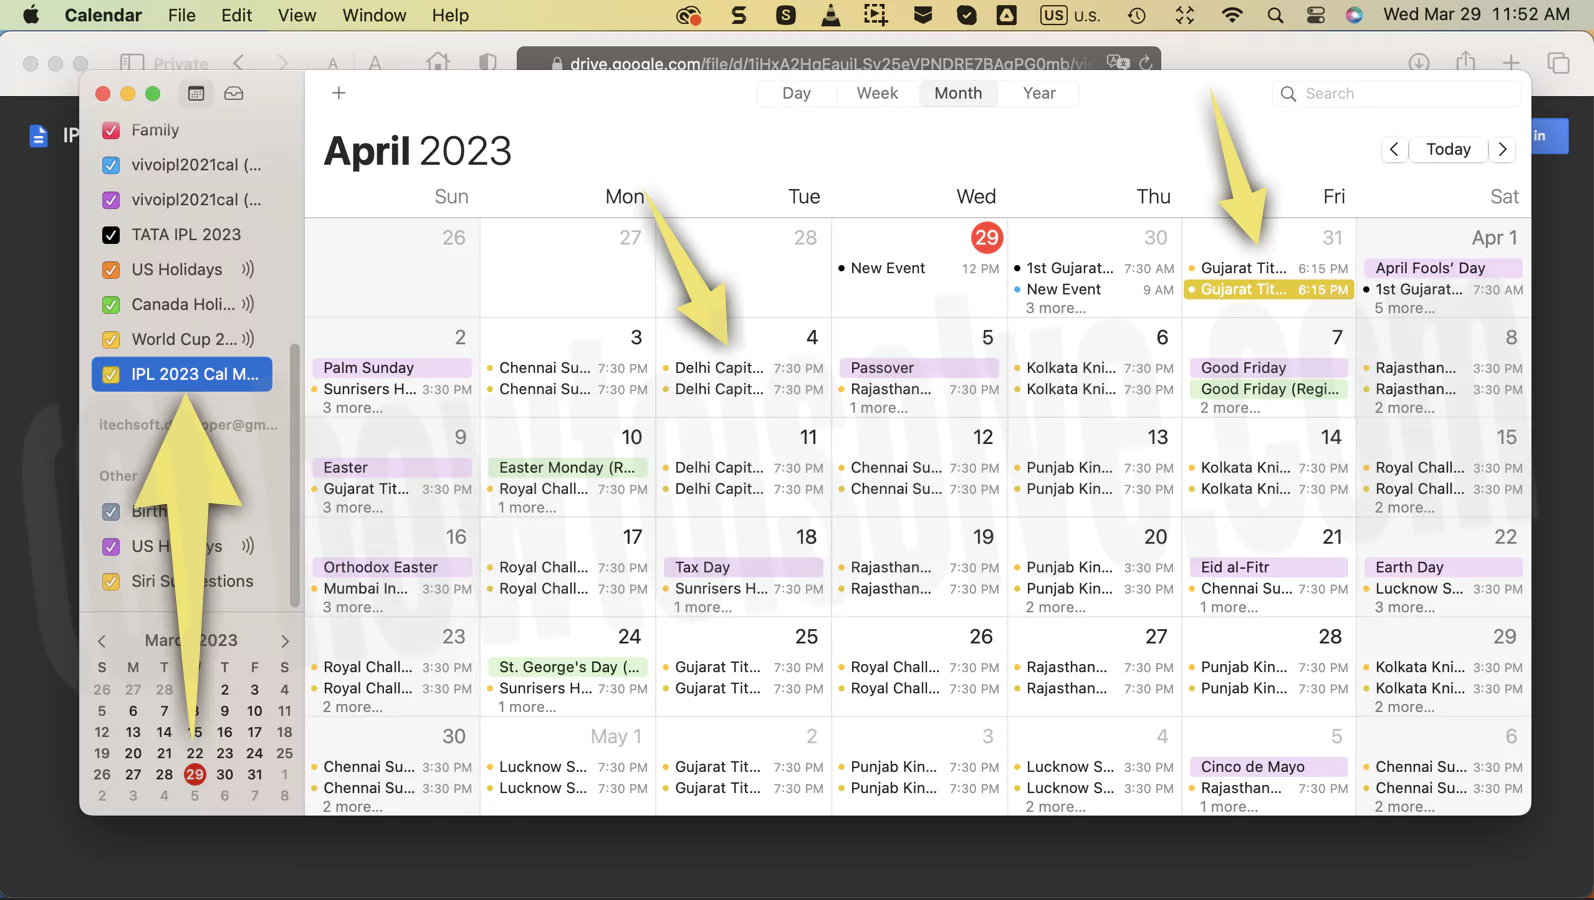The height and width of the screenshot is (900, 1594).
Task: Show Safari tab overview icon
Action: click(1558, 63)
